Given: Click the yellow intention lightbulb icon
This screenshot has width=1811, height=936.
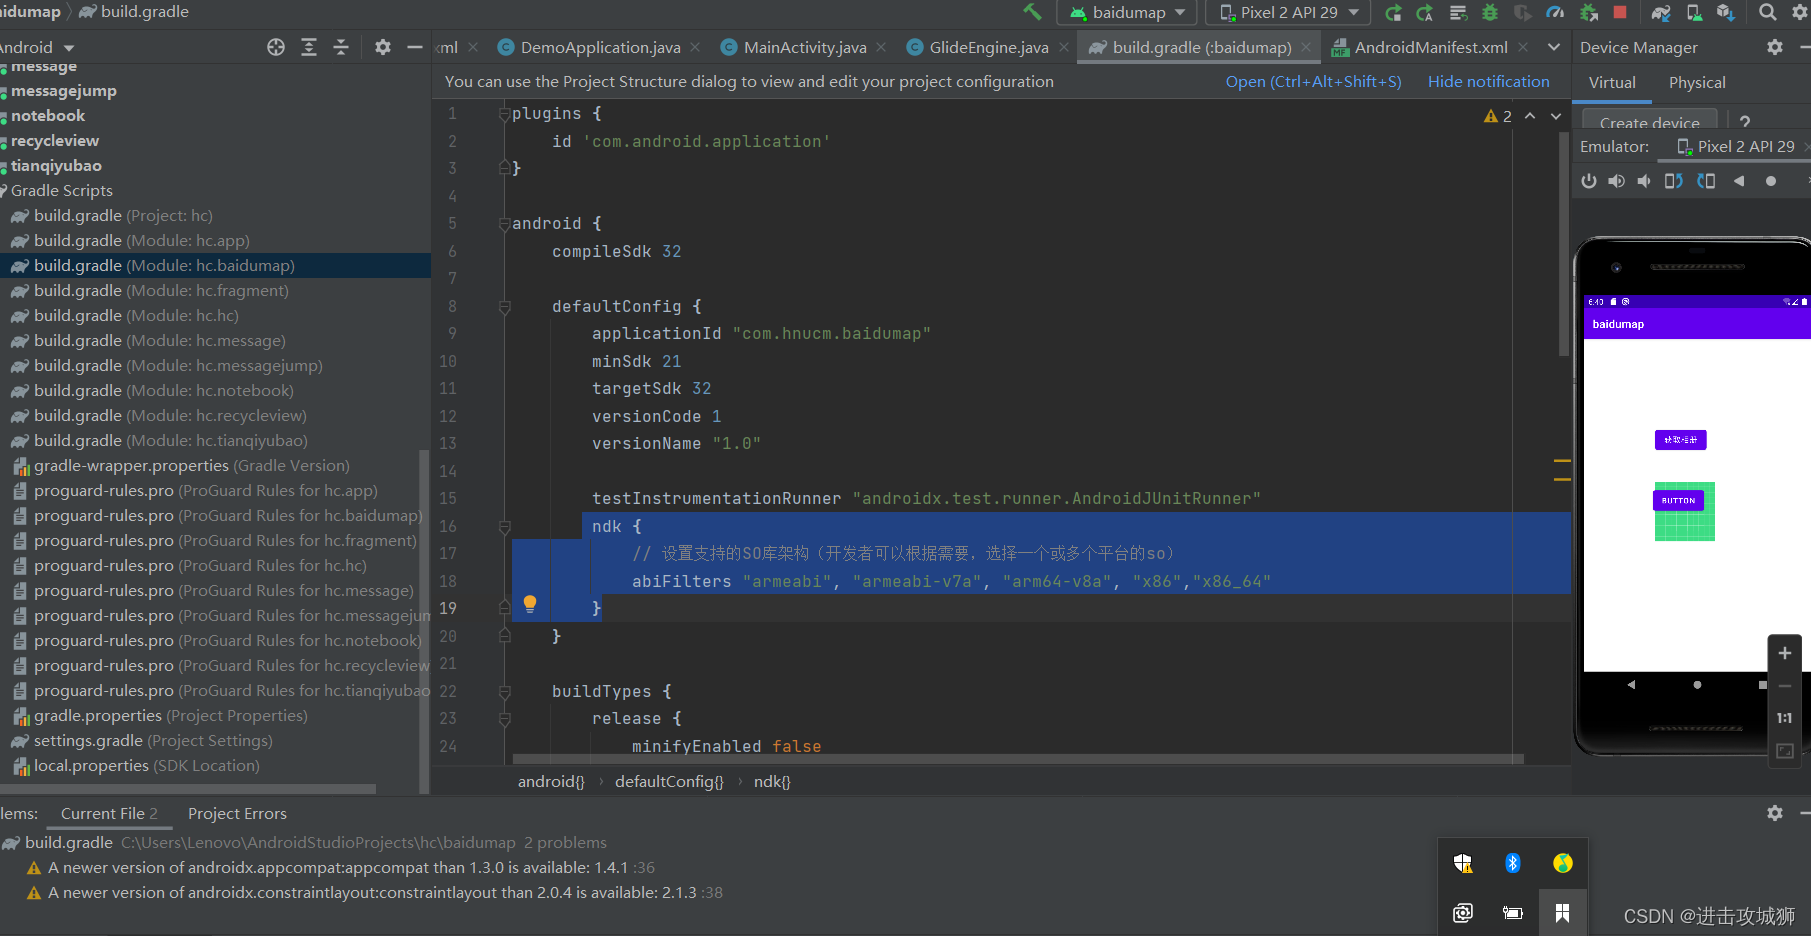Looking at the screenshot, I should click(x=530, y=603).
